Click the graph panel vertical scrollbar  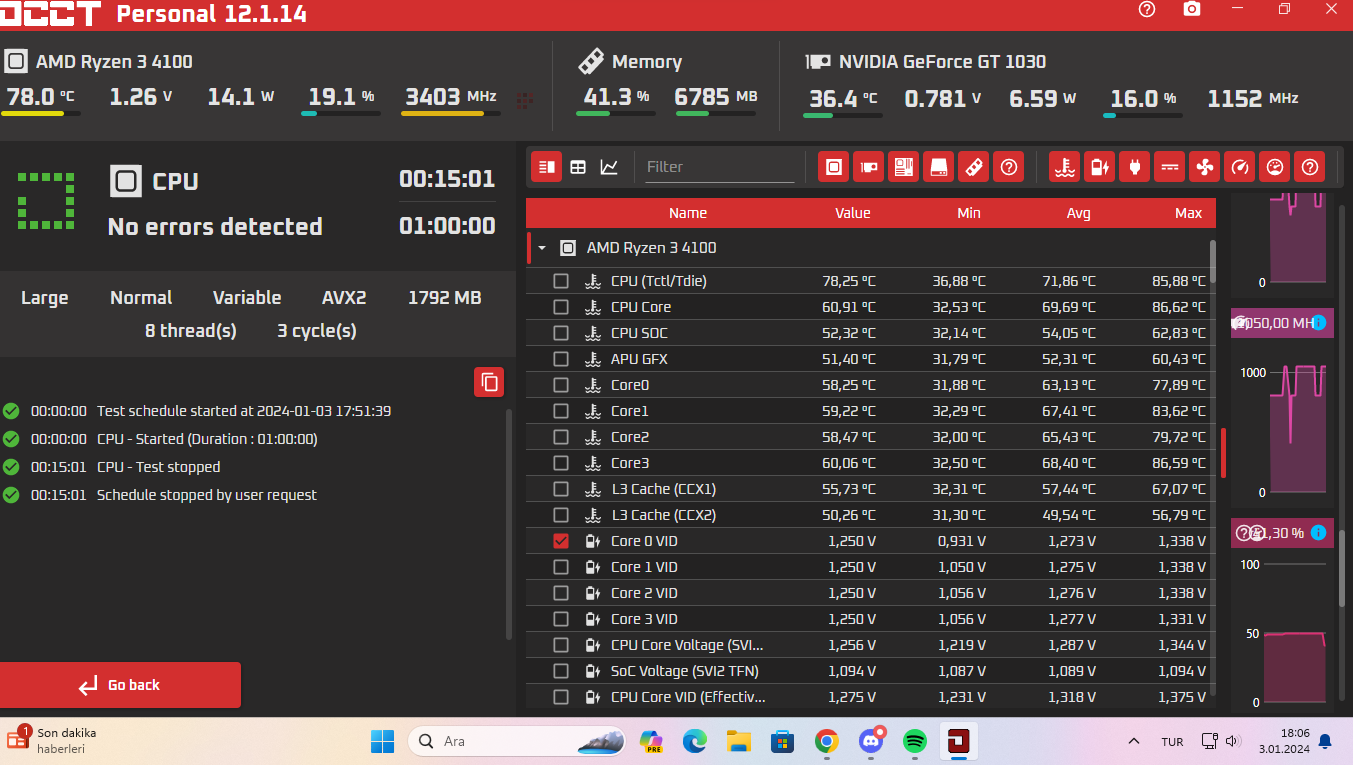(1343, 567)
